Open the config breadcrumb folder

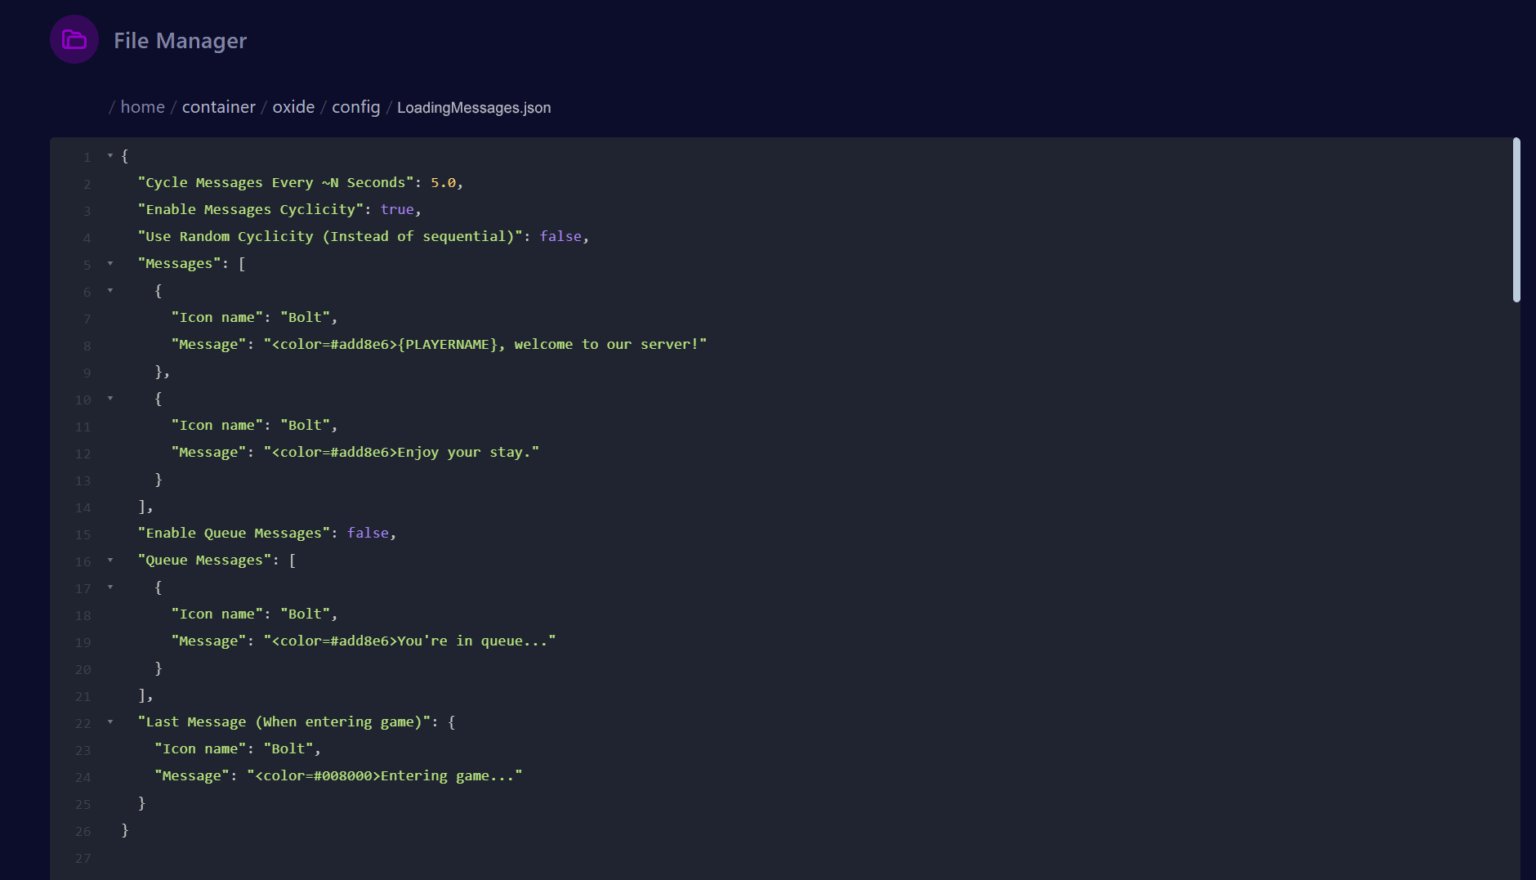356,107
